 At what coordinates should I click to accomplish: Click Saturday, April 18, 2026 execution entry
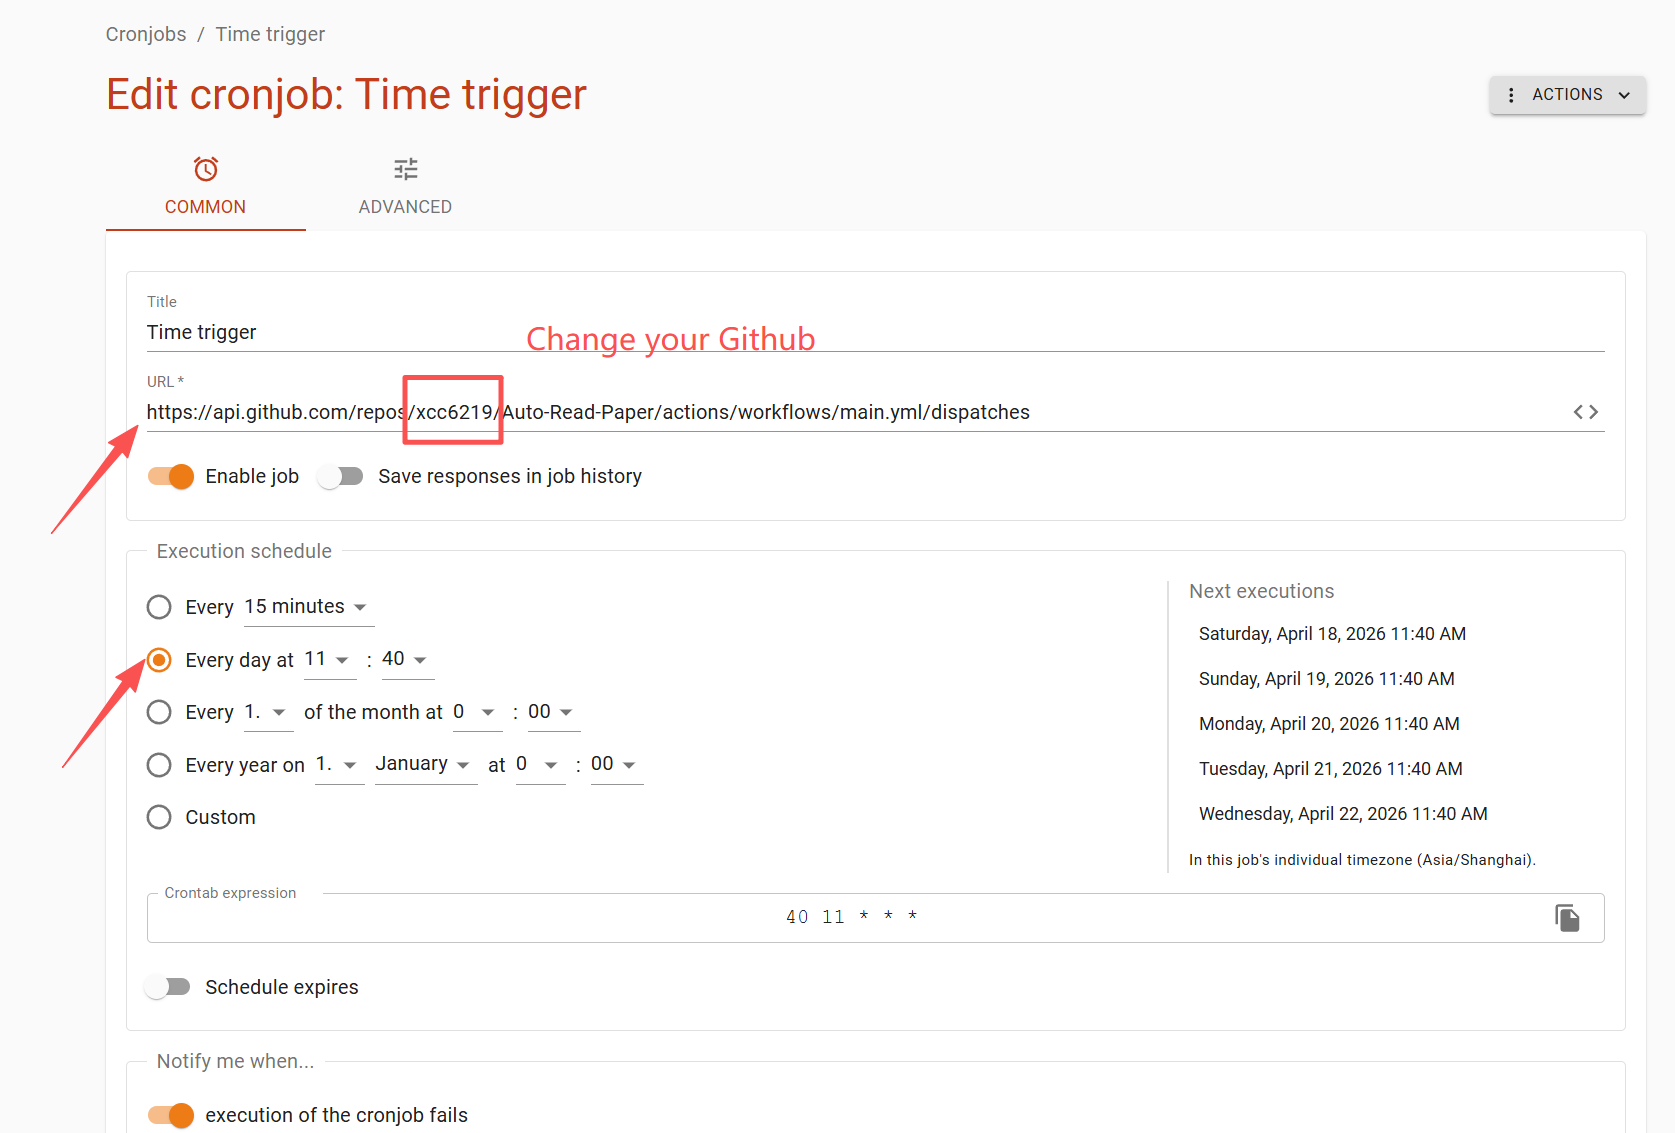pos(1332,634)
